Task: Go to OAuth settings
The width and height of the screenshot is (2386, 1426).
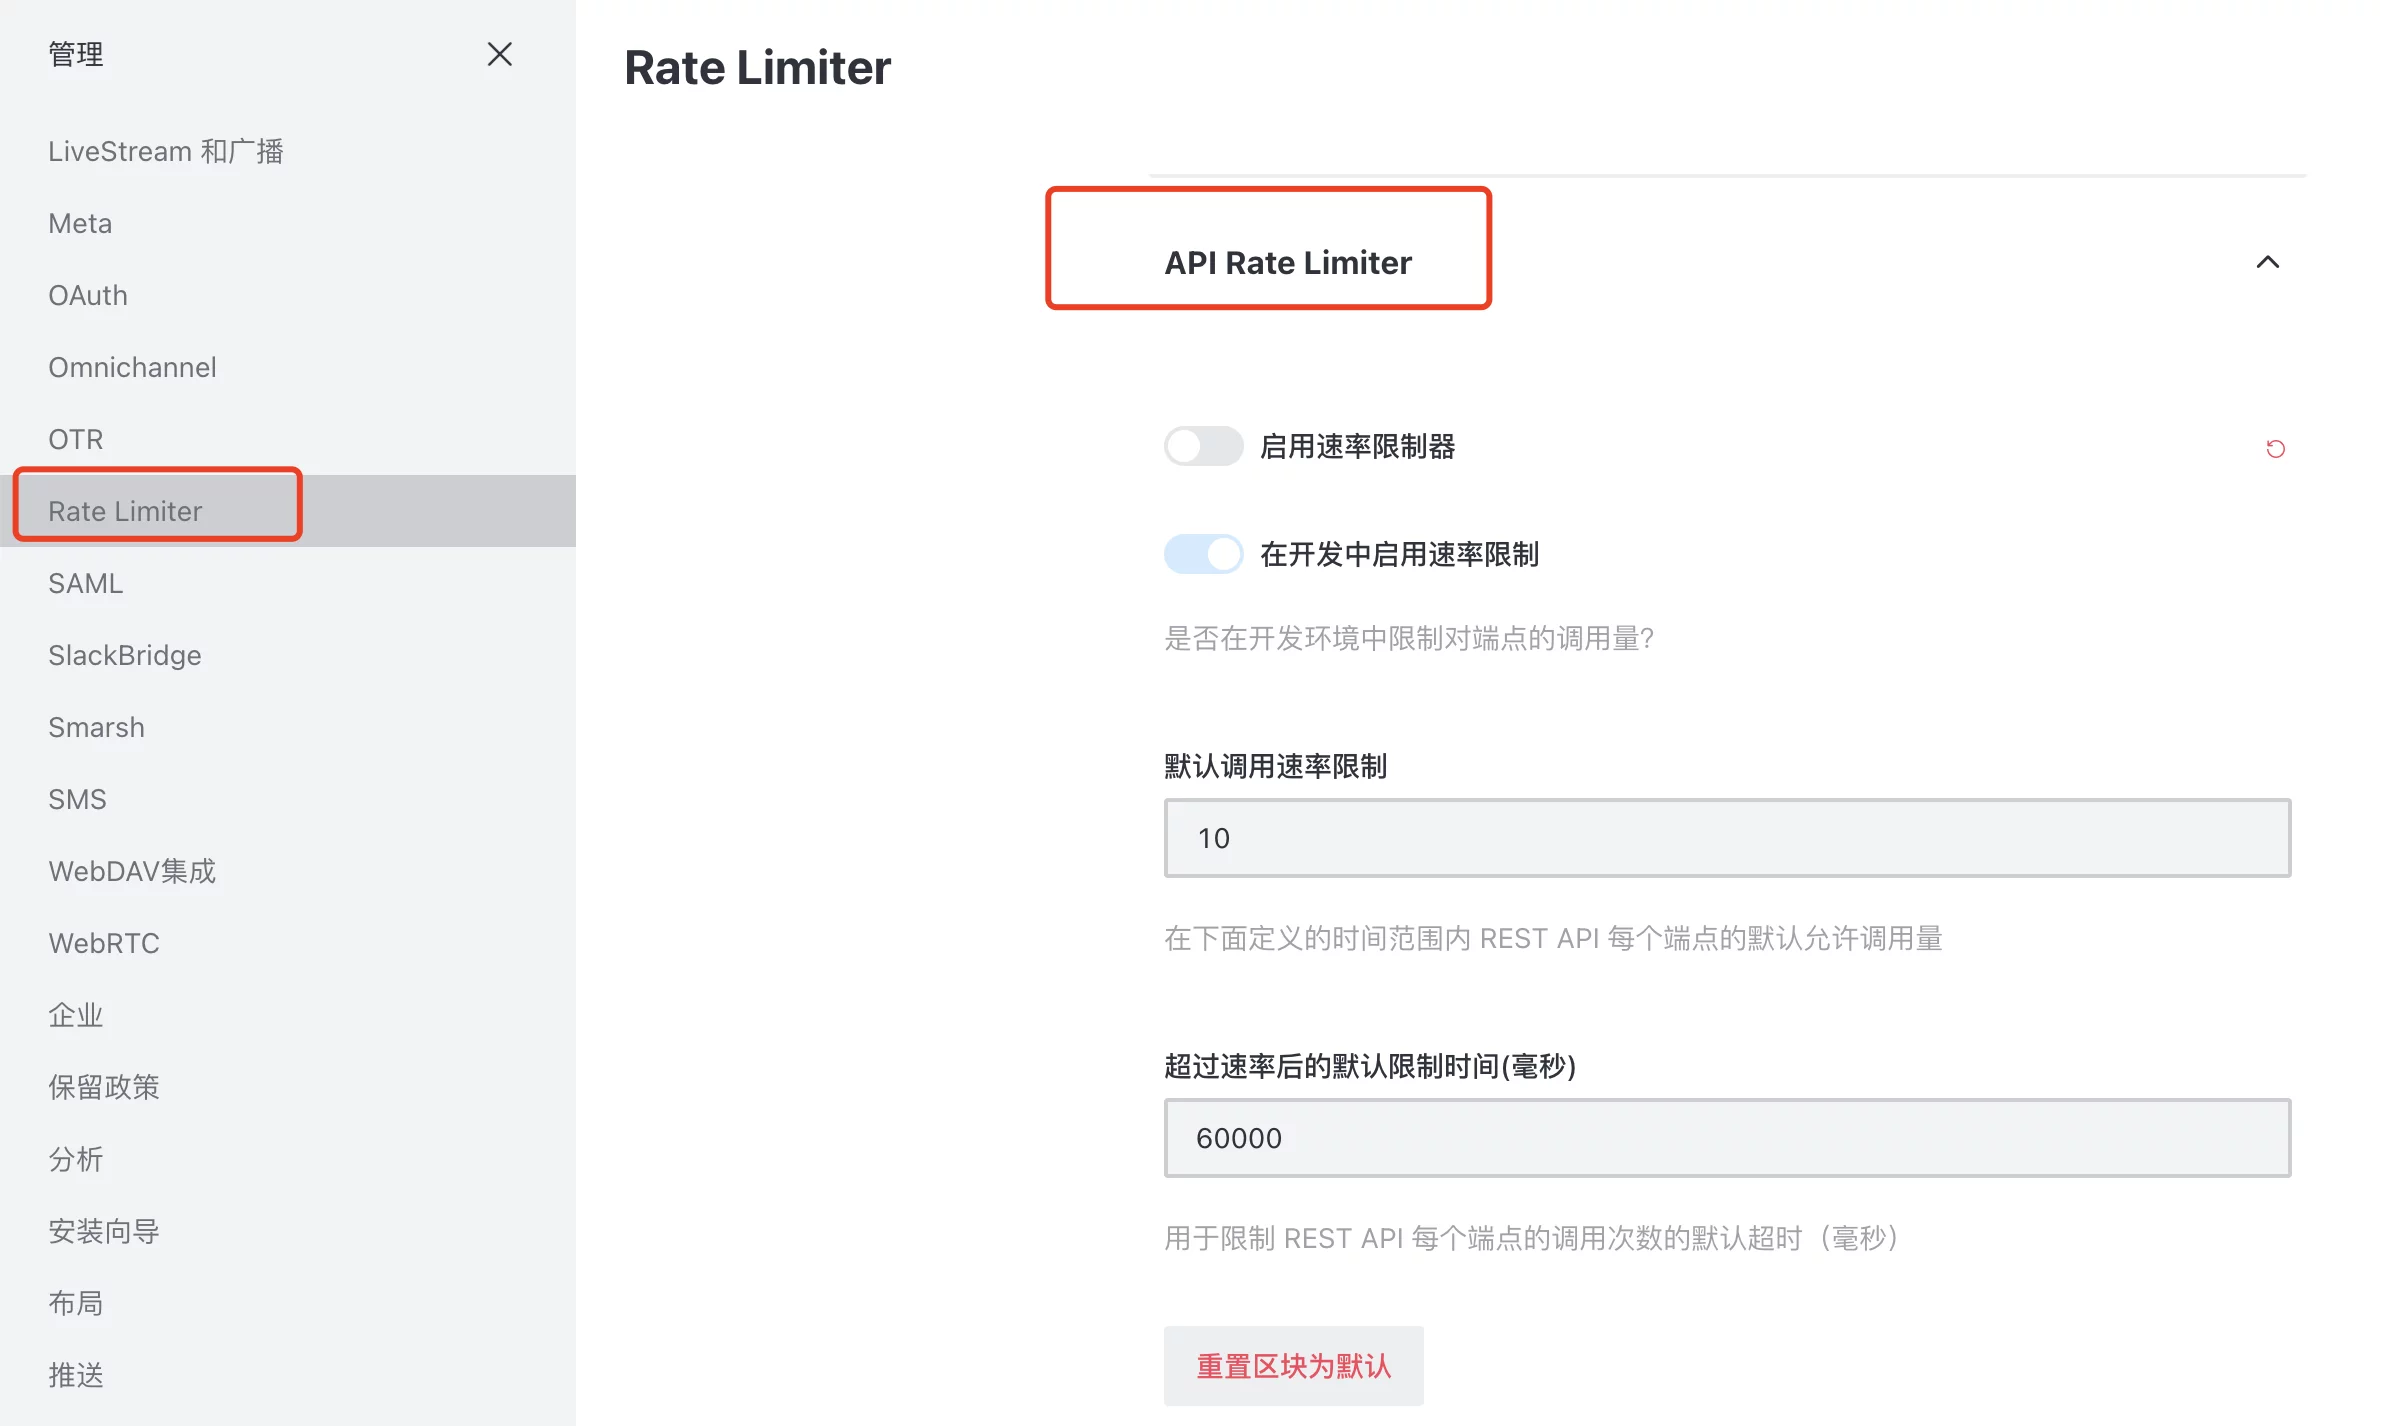Action: 88,295
